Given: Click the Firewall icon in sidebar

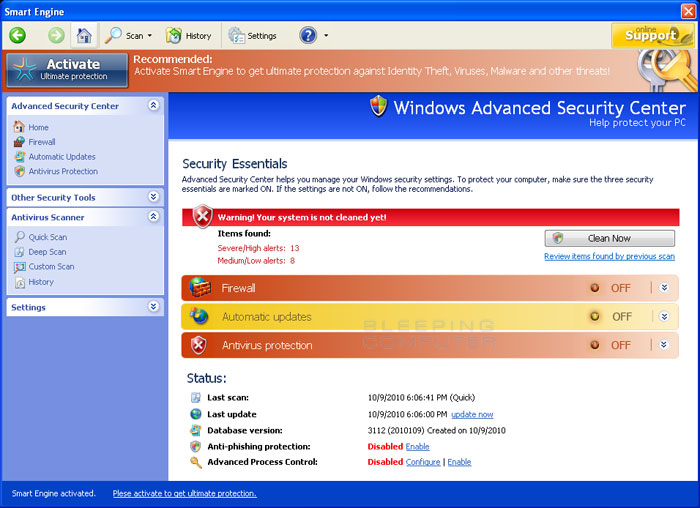Looking at the screenshot, I should [20, 142].
